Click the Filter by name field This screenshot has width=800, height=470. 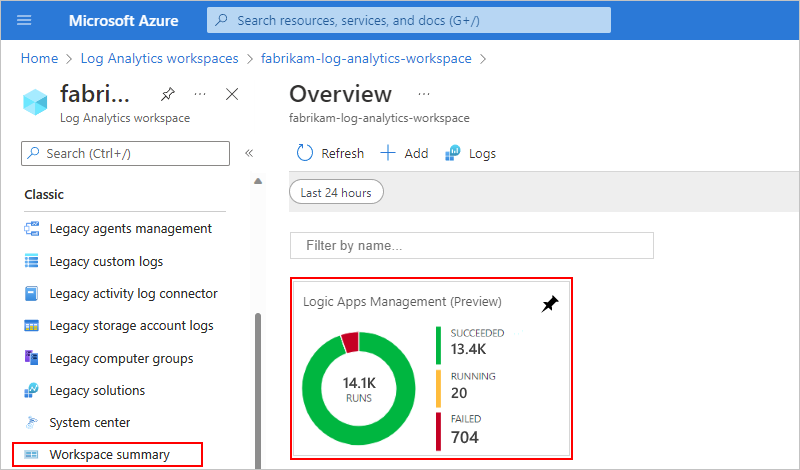click(471, 245)
